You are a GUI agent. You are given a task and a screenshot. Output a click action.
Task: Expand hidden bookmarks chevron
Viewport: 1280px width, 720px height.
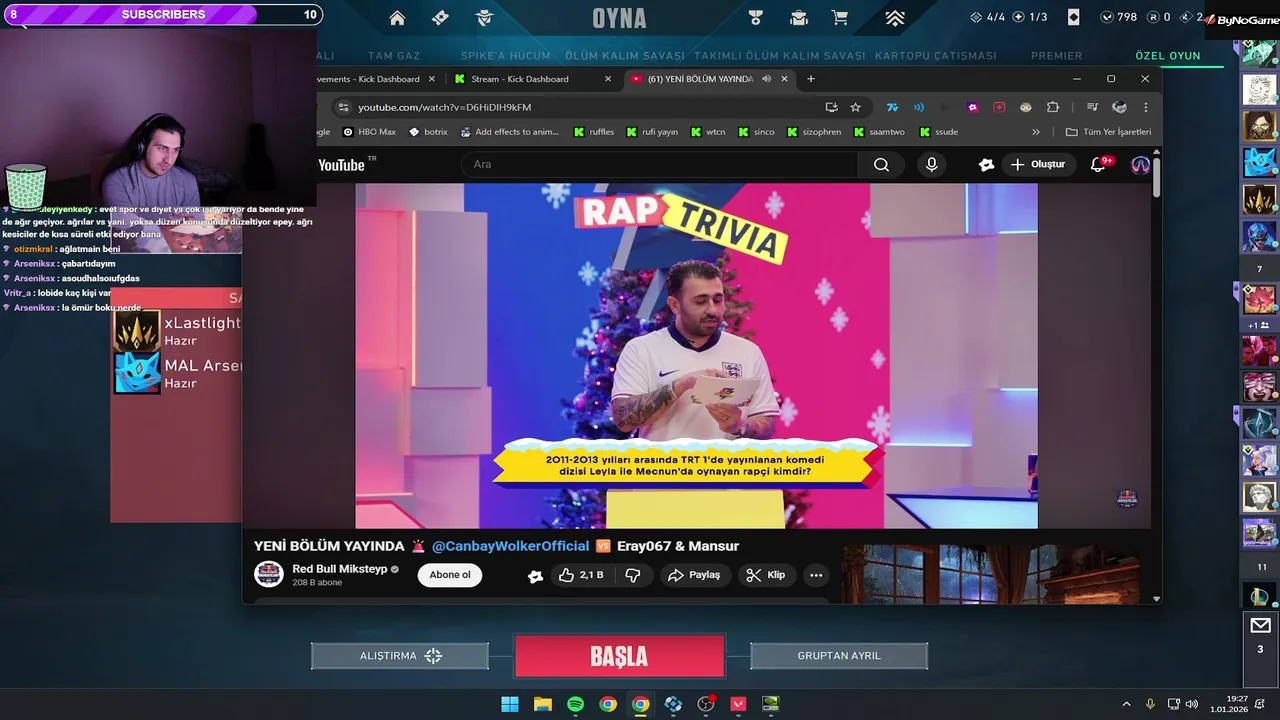[x=1036, y=132]
